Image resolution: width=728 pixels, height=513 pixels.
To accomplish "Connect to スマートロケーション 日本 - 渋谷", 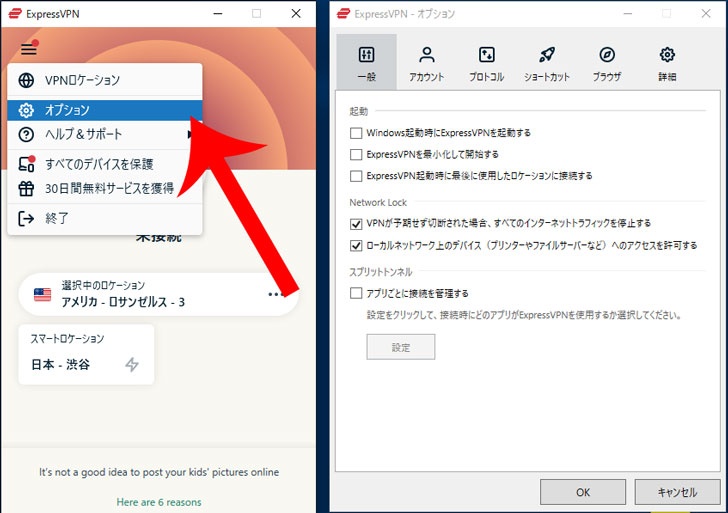I will pos(86,354).
